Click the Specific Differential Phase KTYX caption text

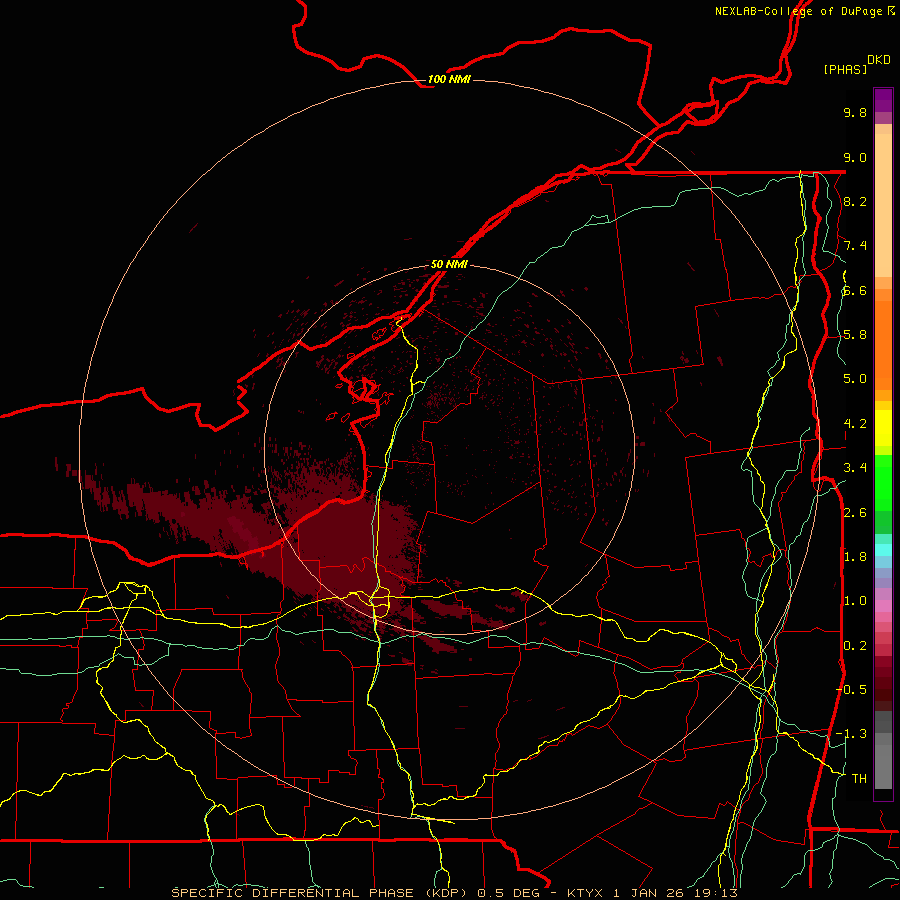click(453, 893)
